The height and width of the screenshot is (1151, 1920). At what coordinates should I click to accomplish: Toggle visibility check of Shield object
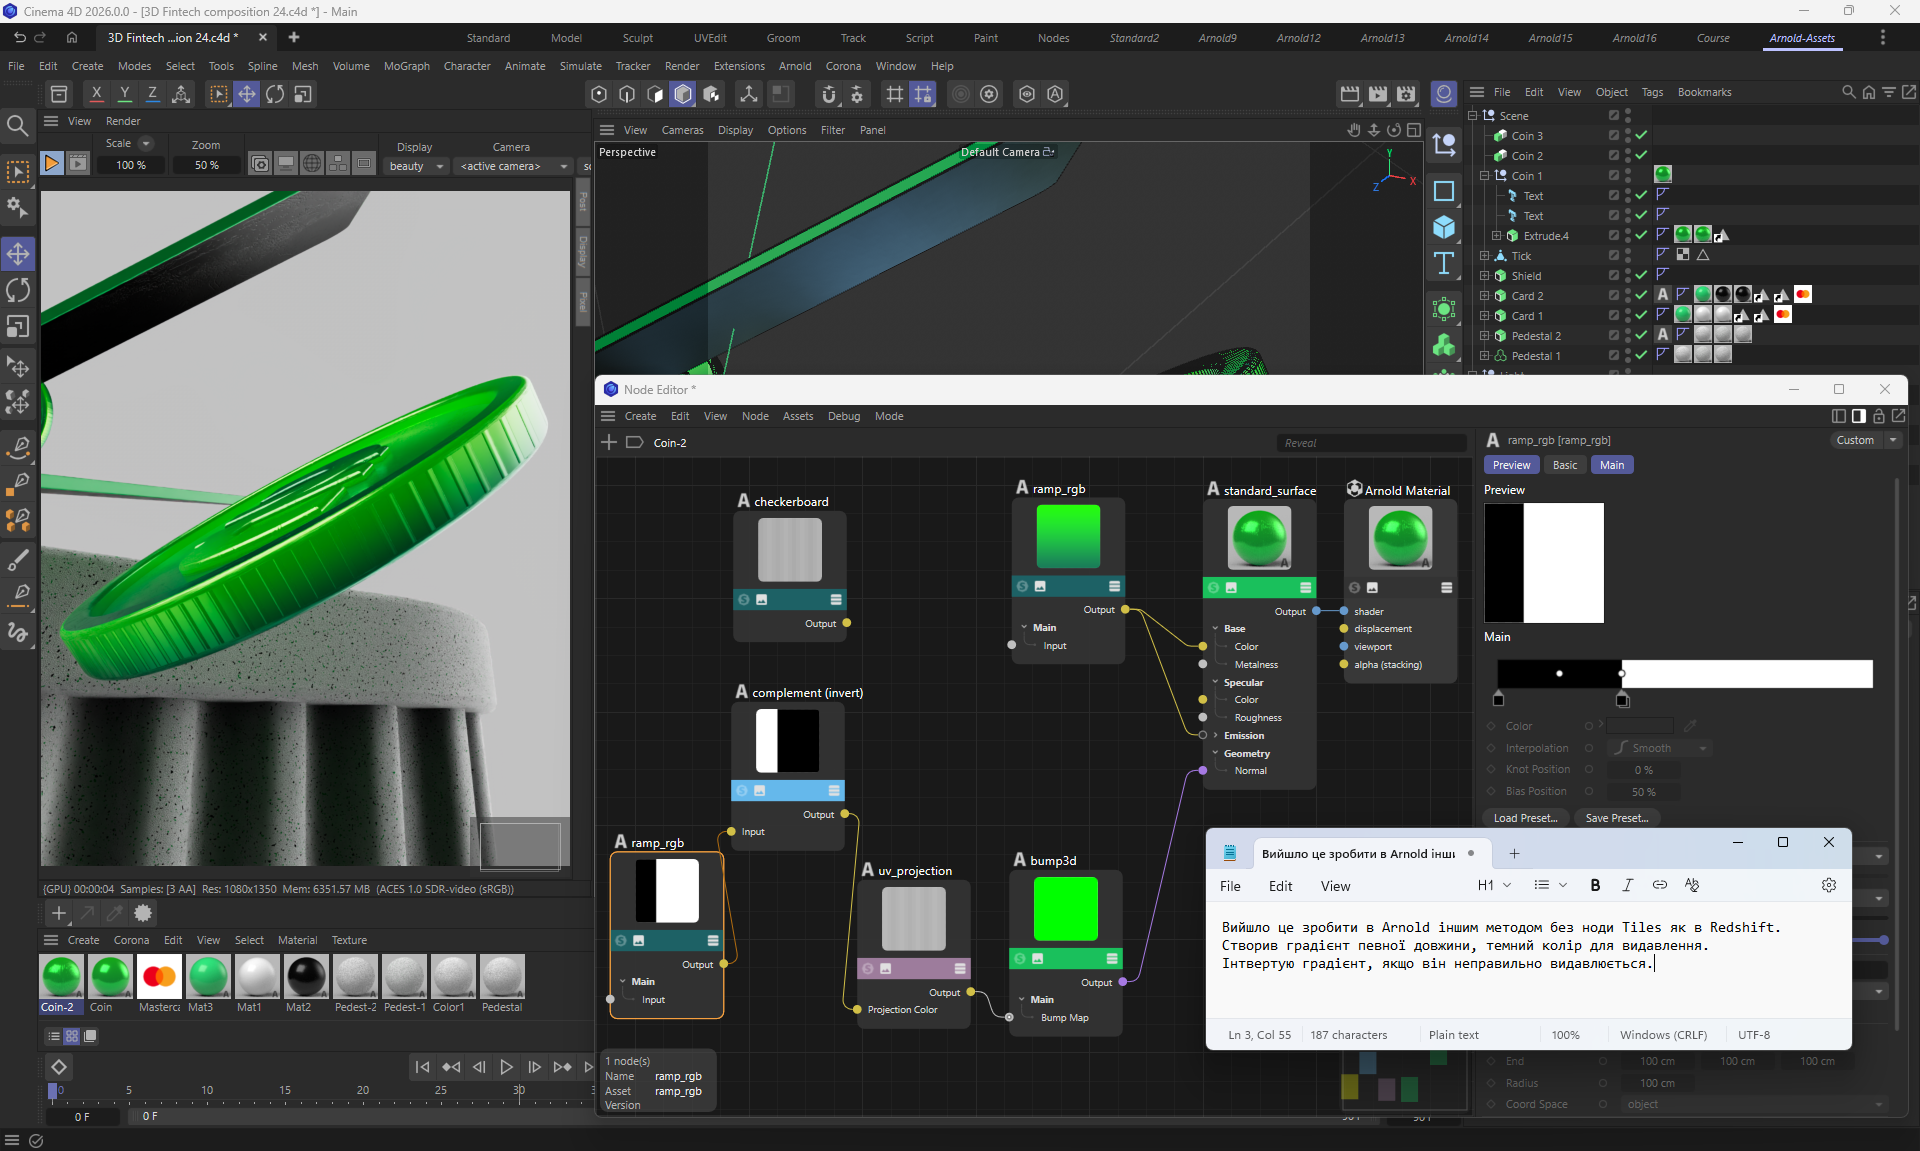(x=1641, y=276)
